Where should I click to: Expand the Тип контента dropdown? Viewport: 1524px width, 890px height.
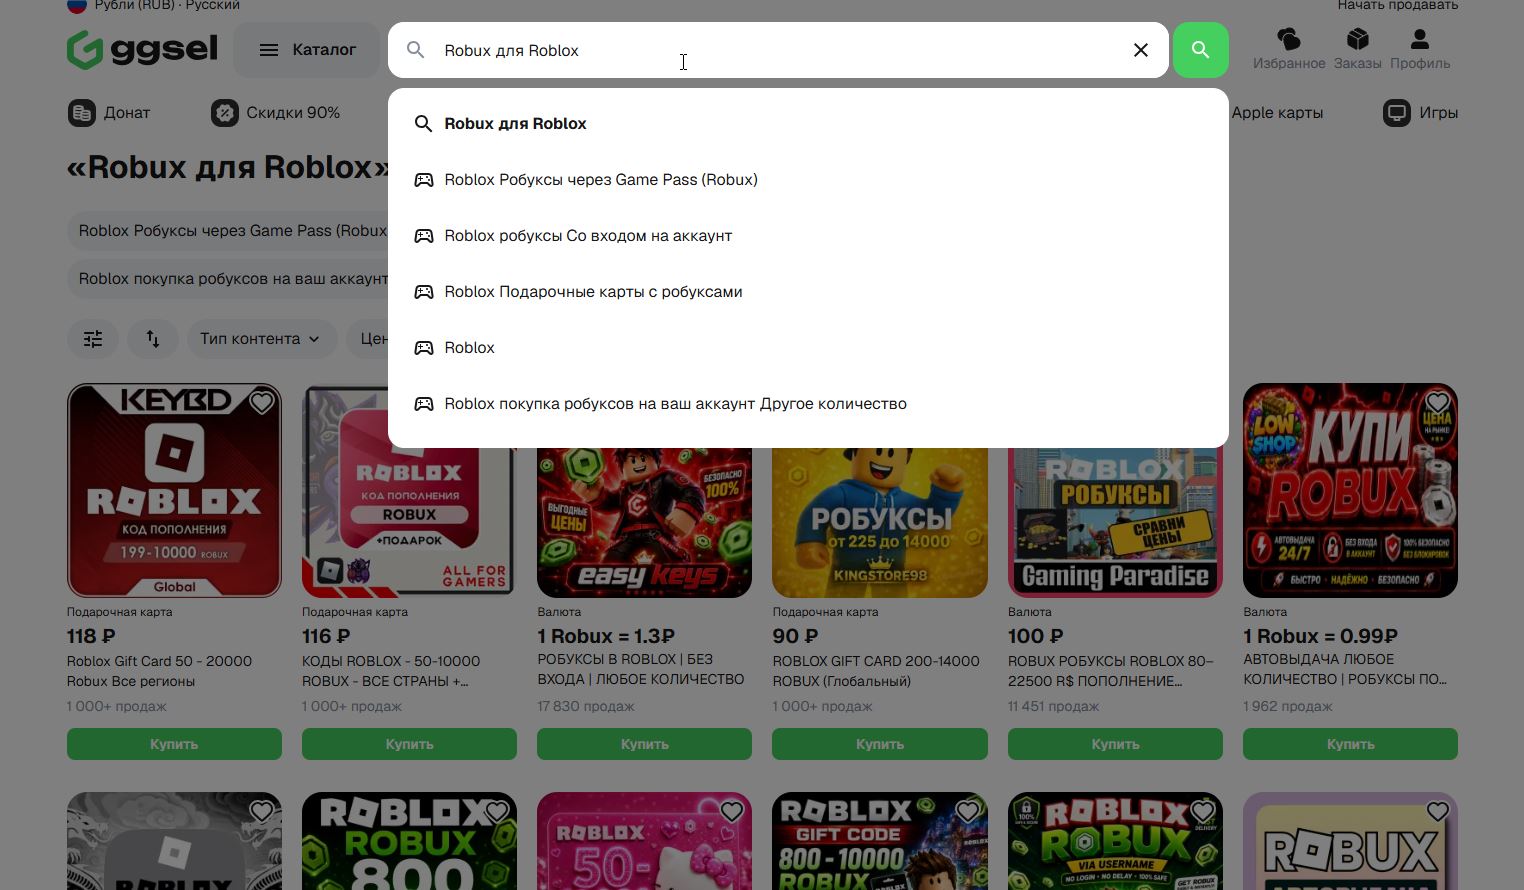[260, 339]
